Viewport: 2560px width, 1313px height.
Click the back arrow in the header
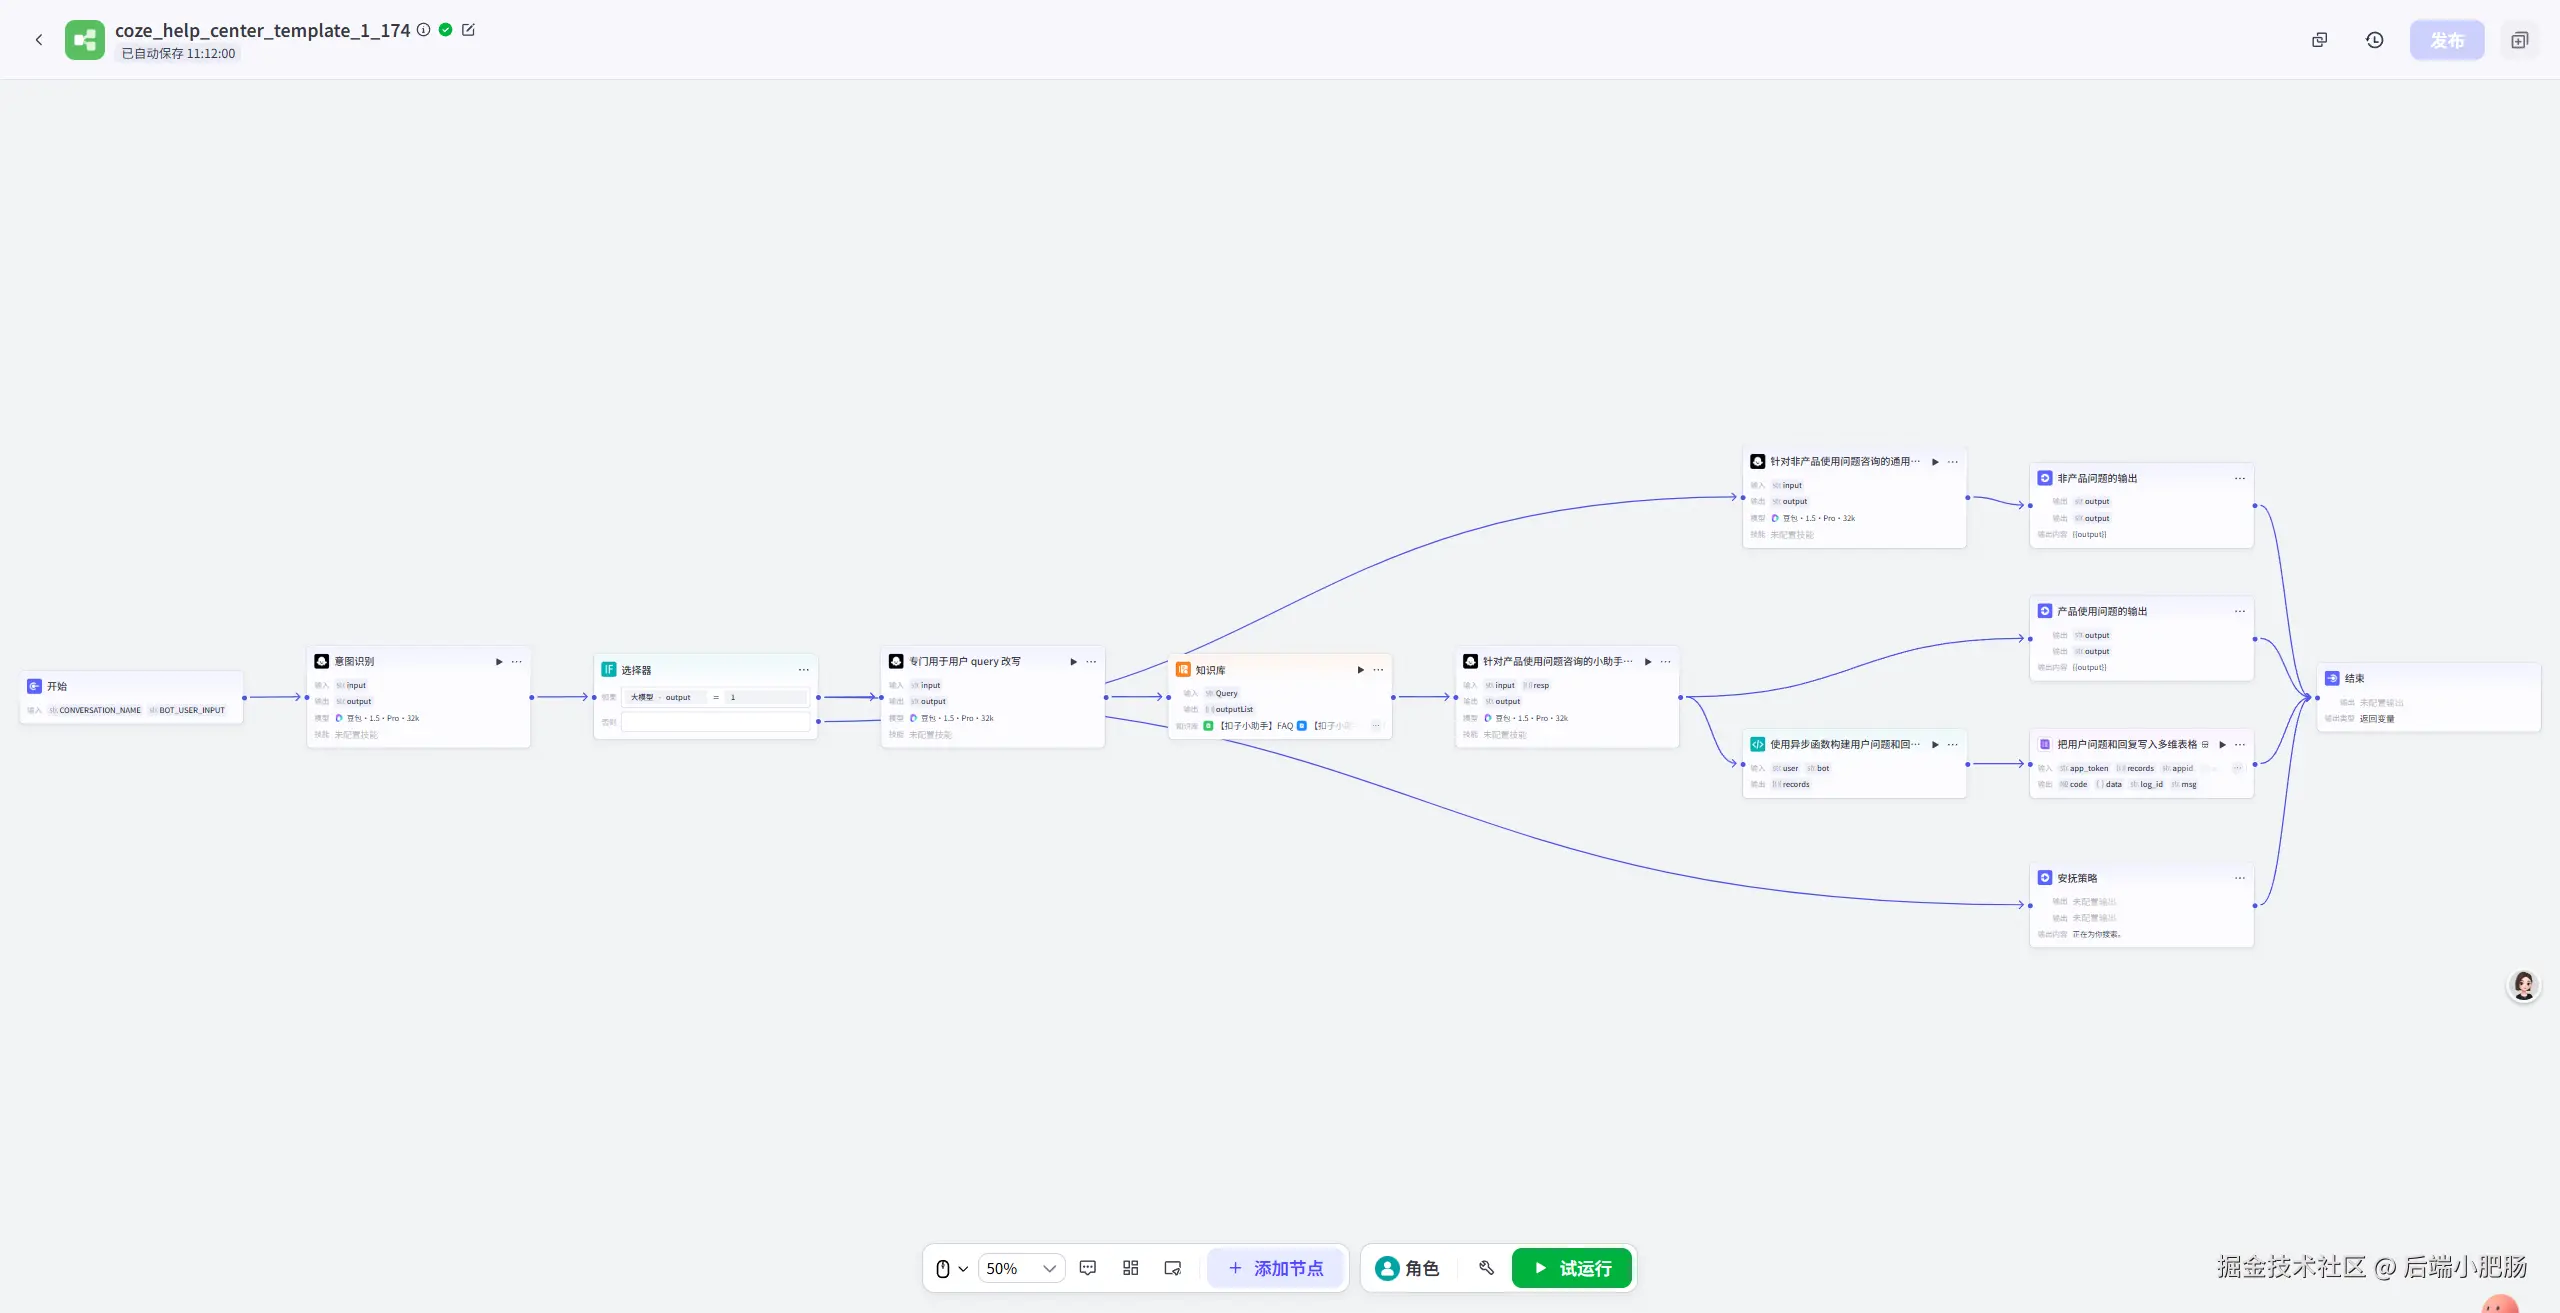click(39, 40)
